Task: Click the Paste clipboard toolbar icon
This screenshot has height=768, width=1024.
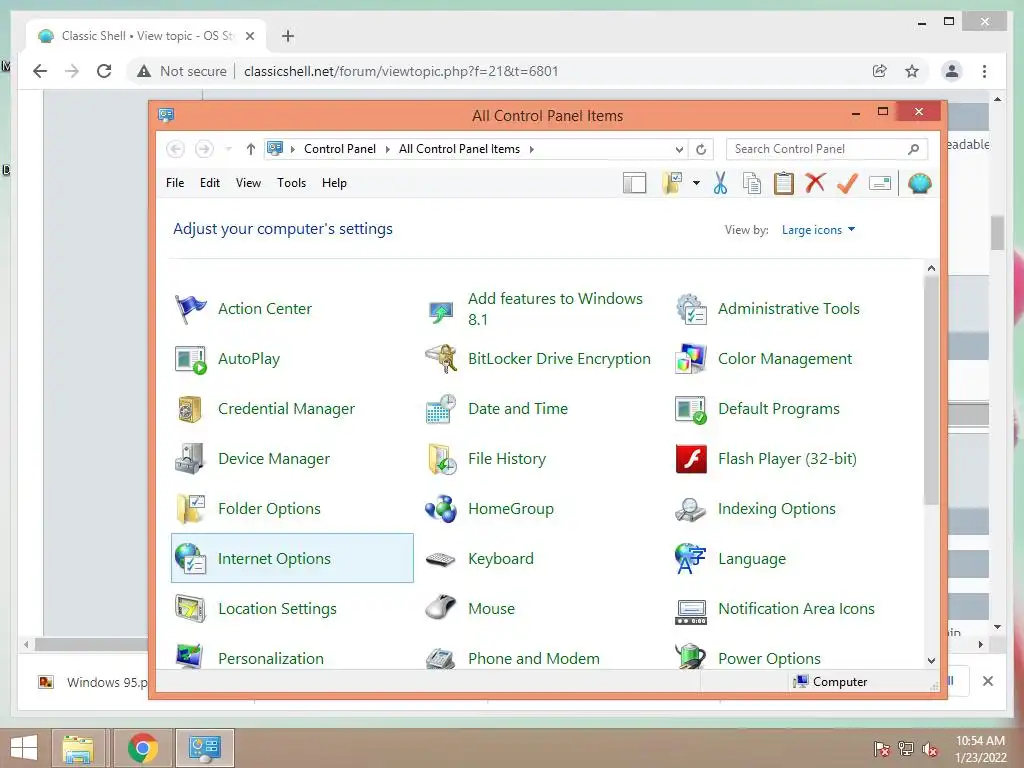Action: pyautogui.click(x=784, y=184)
